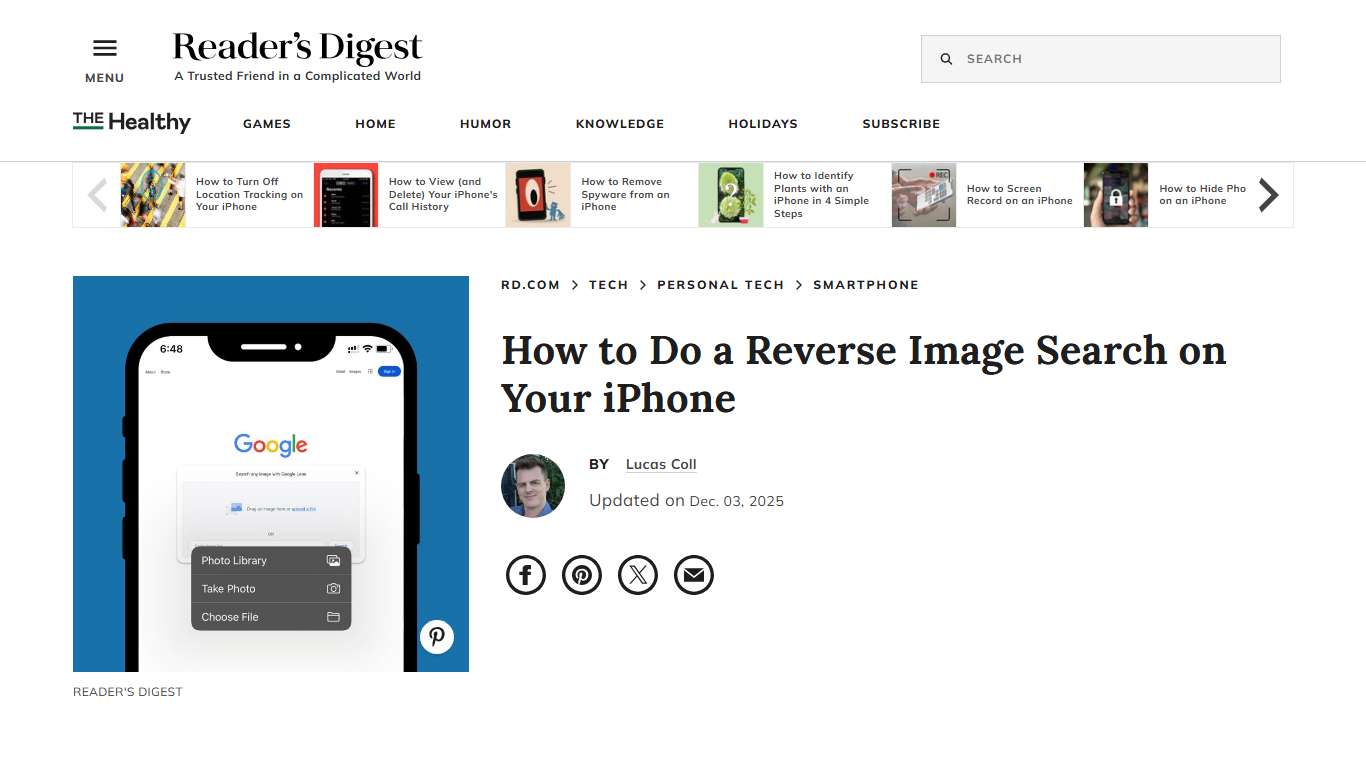Open the KNOWLEDGE menu
Screen dimensions: 1366x768
(x=619, y=123)
